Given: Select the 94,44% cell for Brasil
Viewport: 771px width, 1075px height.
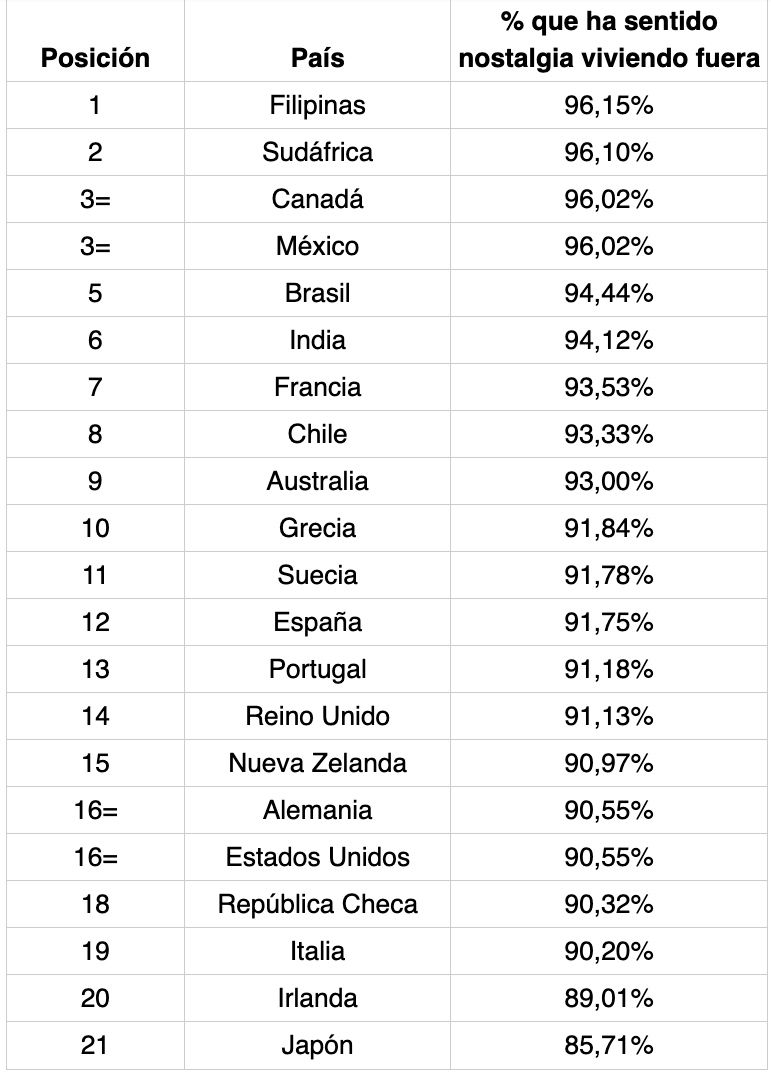Looking at the screenshot, I should (x=608, y=293).
